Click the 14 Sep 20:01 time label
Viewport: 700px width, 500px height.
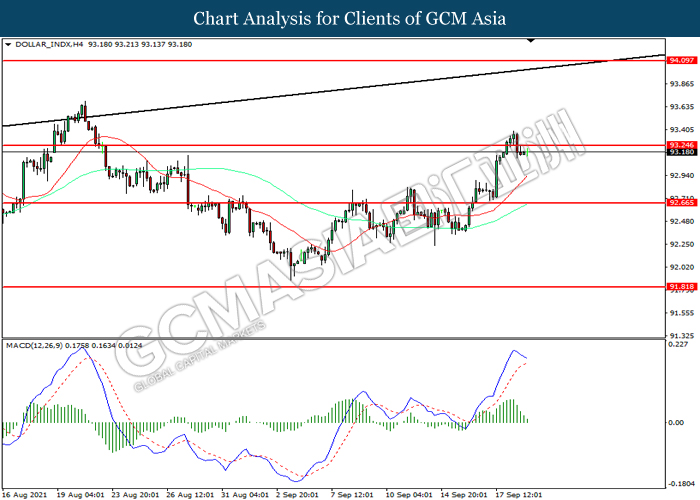(x=464, y=495)
